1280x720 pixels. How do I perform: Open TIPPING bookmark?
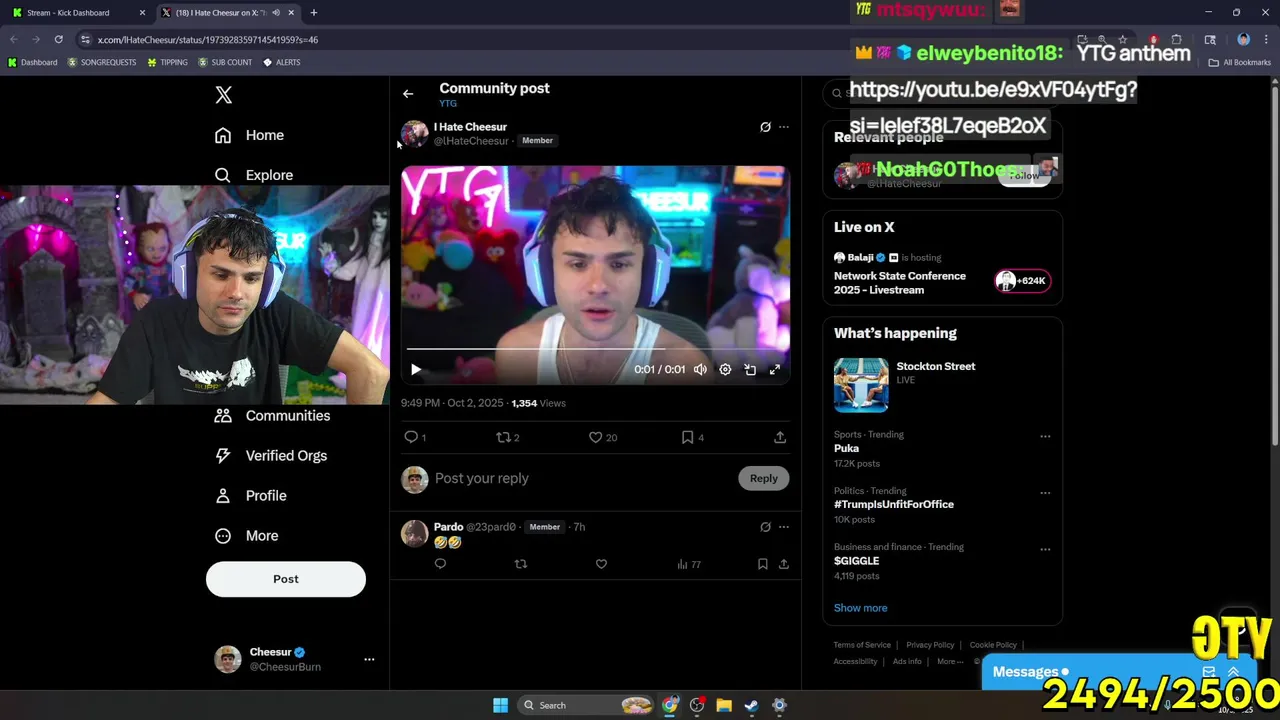(167, 62)
